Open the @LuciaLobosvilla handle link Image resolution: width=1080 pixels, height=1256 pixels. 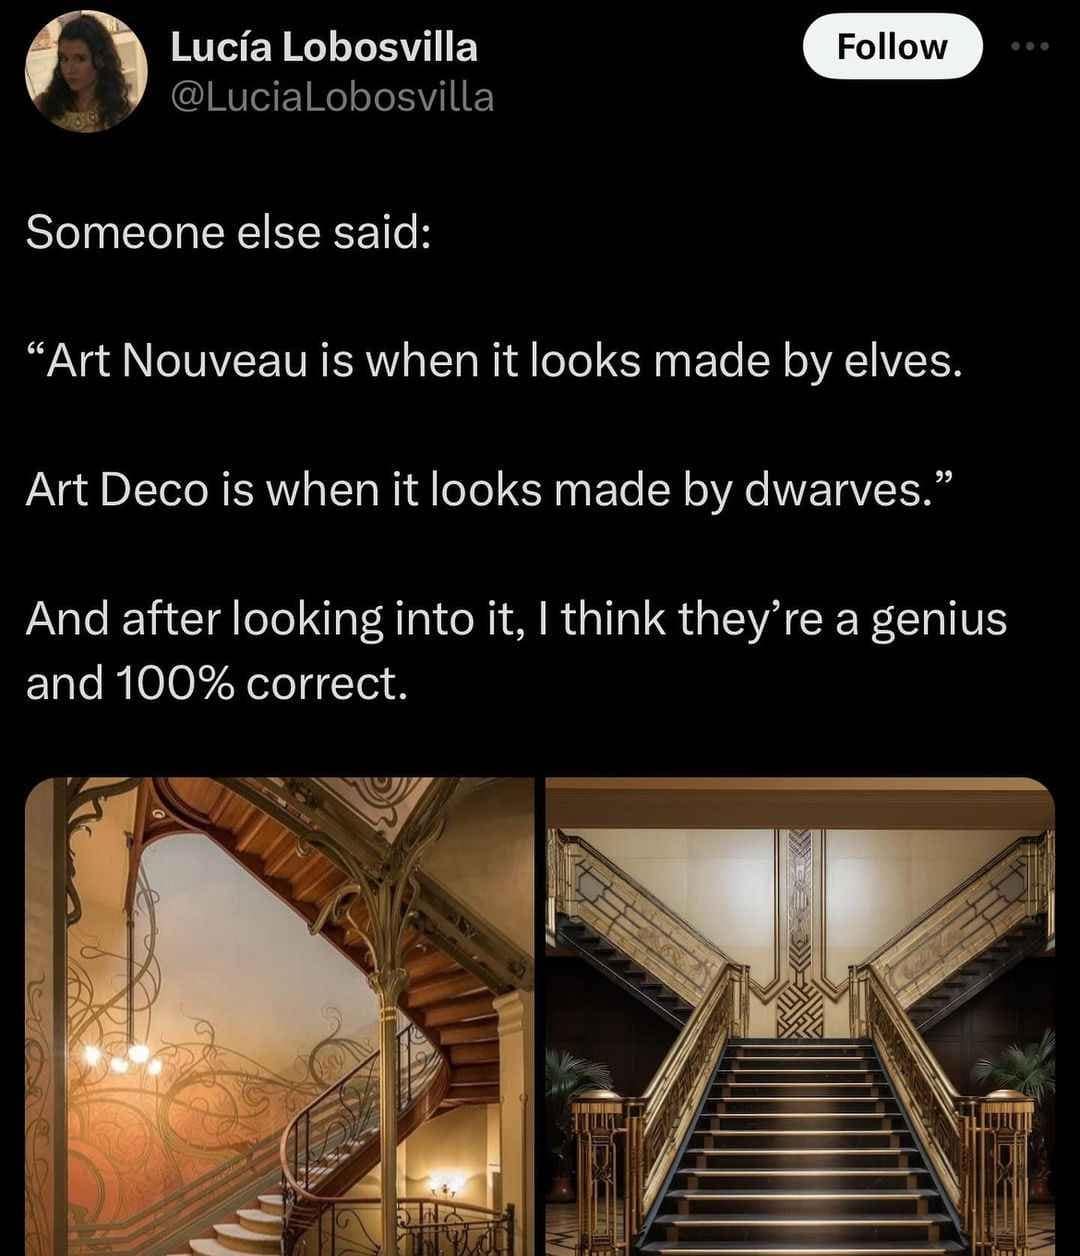coord(332,97)
